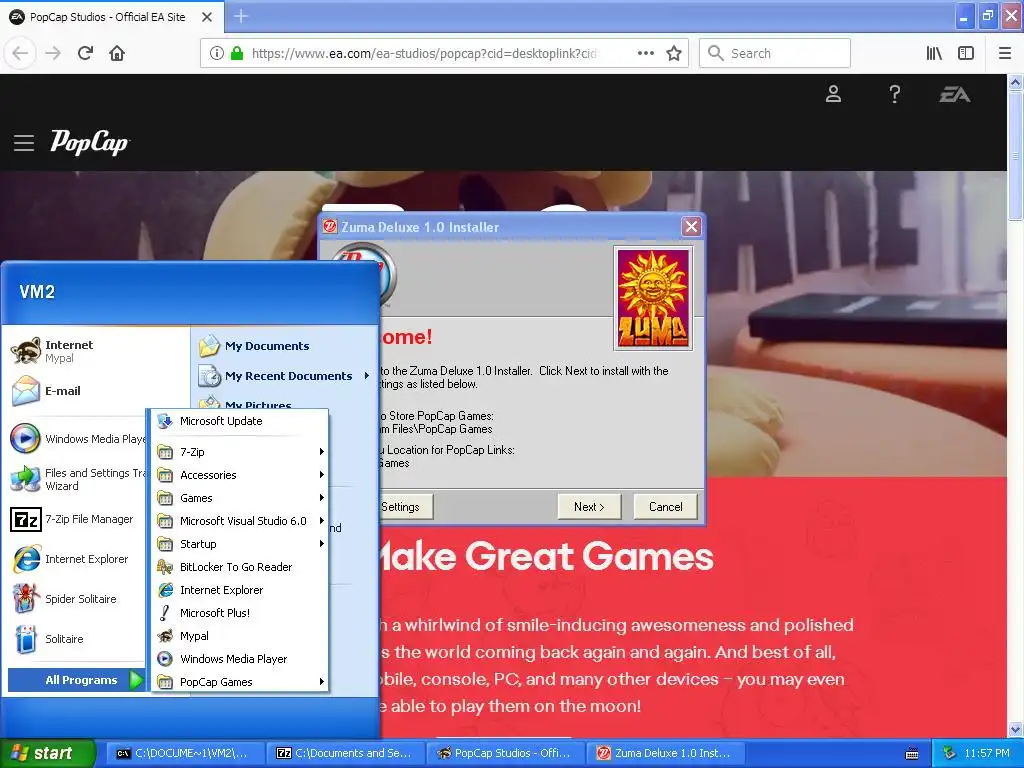The height and width of the screenshot is (768, 1024).
Task: Reload the PopCap page
Action: coord(85,54)
